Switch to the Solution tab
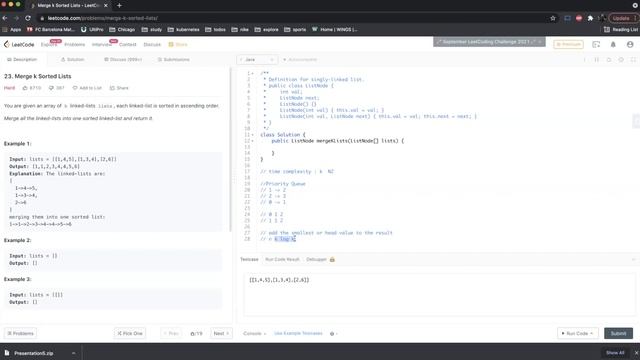Viewport: 640px width, 360px height. coord(73,60)
